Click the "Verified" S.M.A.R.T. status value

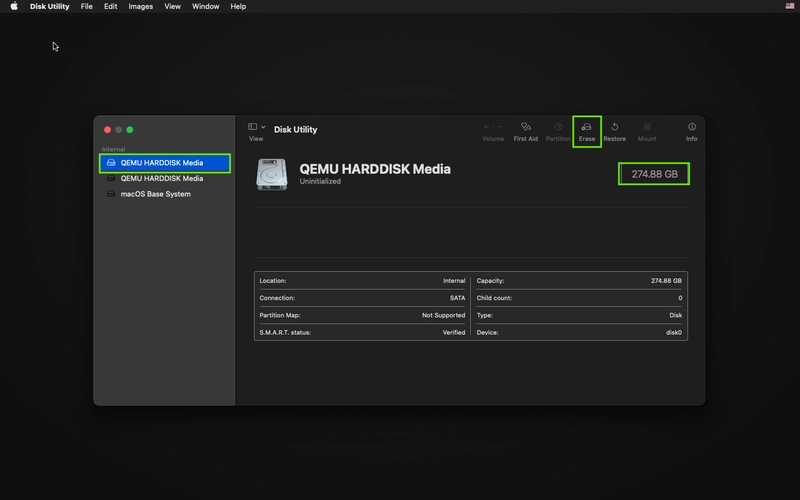click(x=454, y=332)
